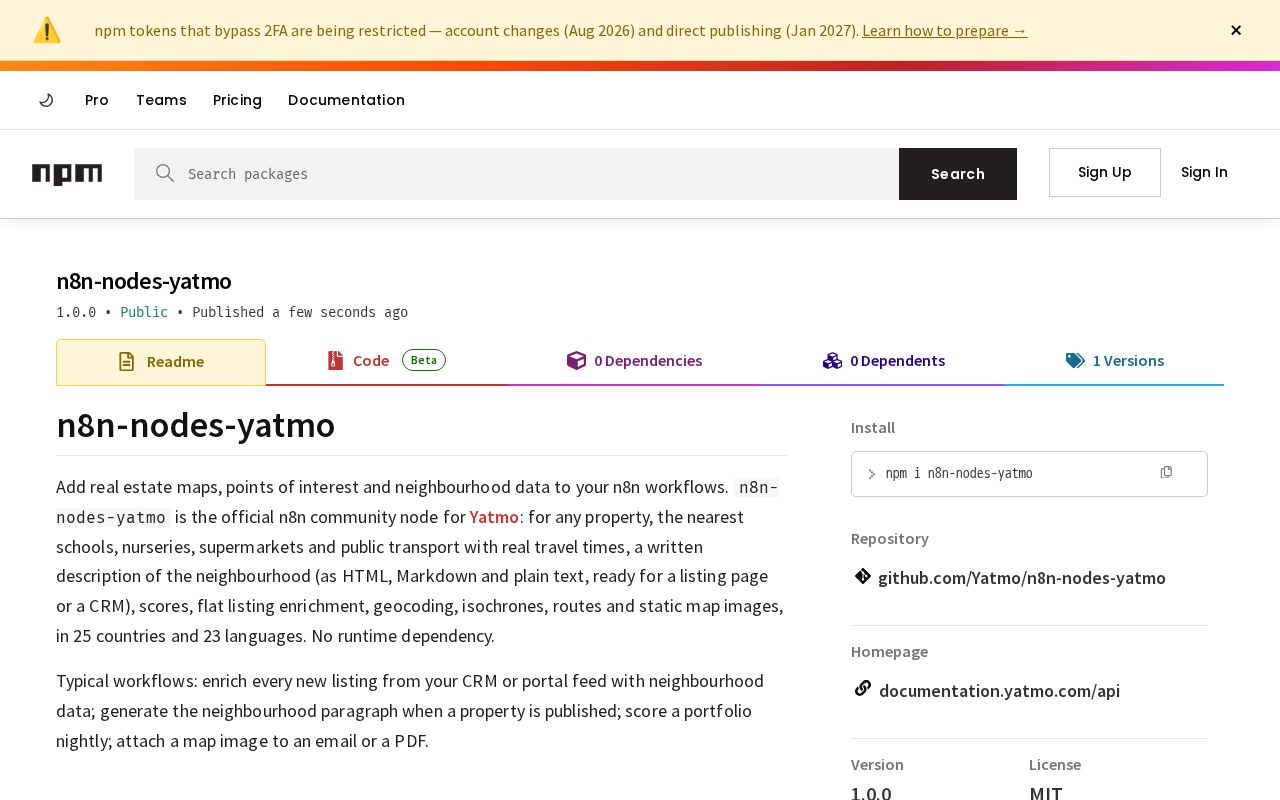Show the 0 Dependents tab
Viewport: 1280px width, 800px height.
tap(884, 361)
